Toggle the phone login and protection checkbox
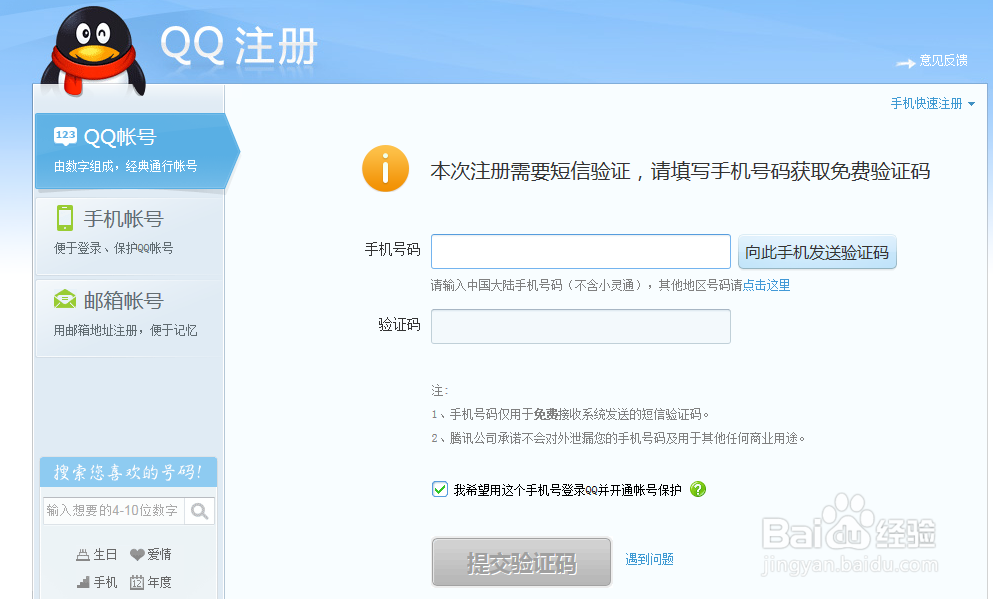This screenshot has width=993, height=599. pos(440,489)
